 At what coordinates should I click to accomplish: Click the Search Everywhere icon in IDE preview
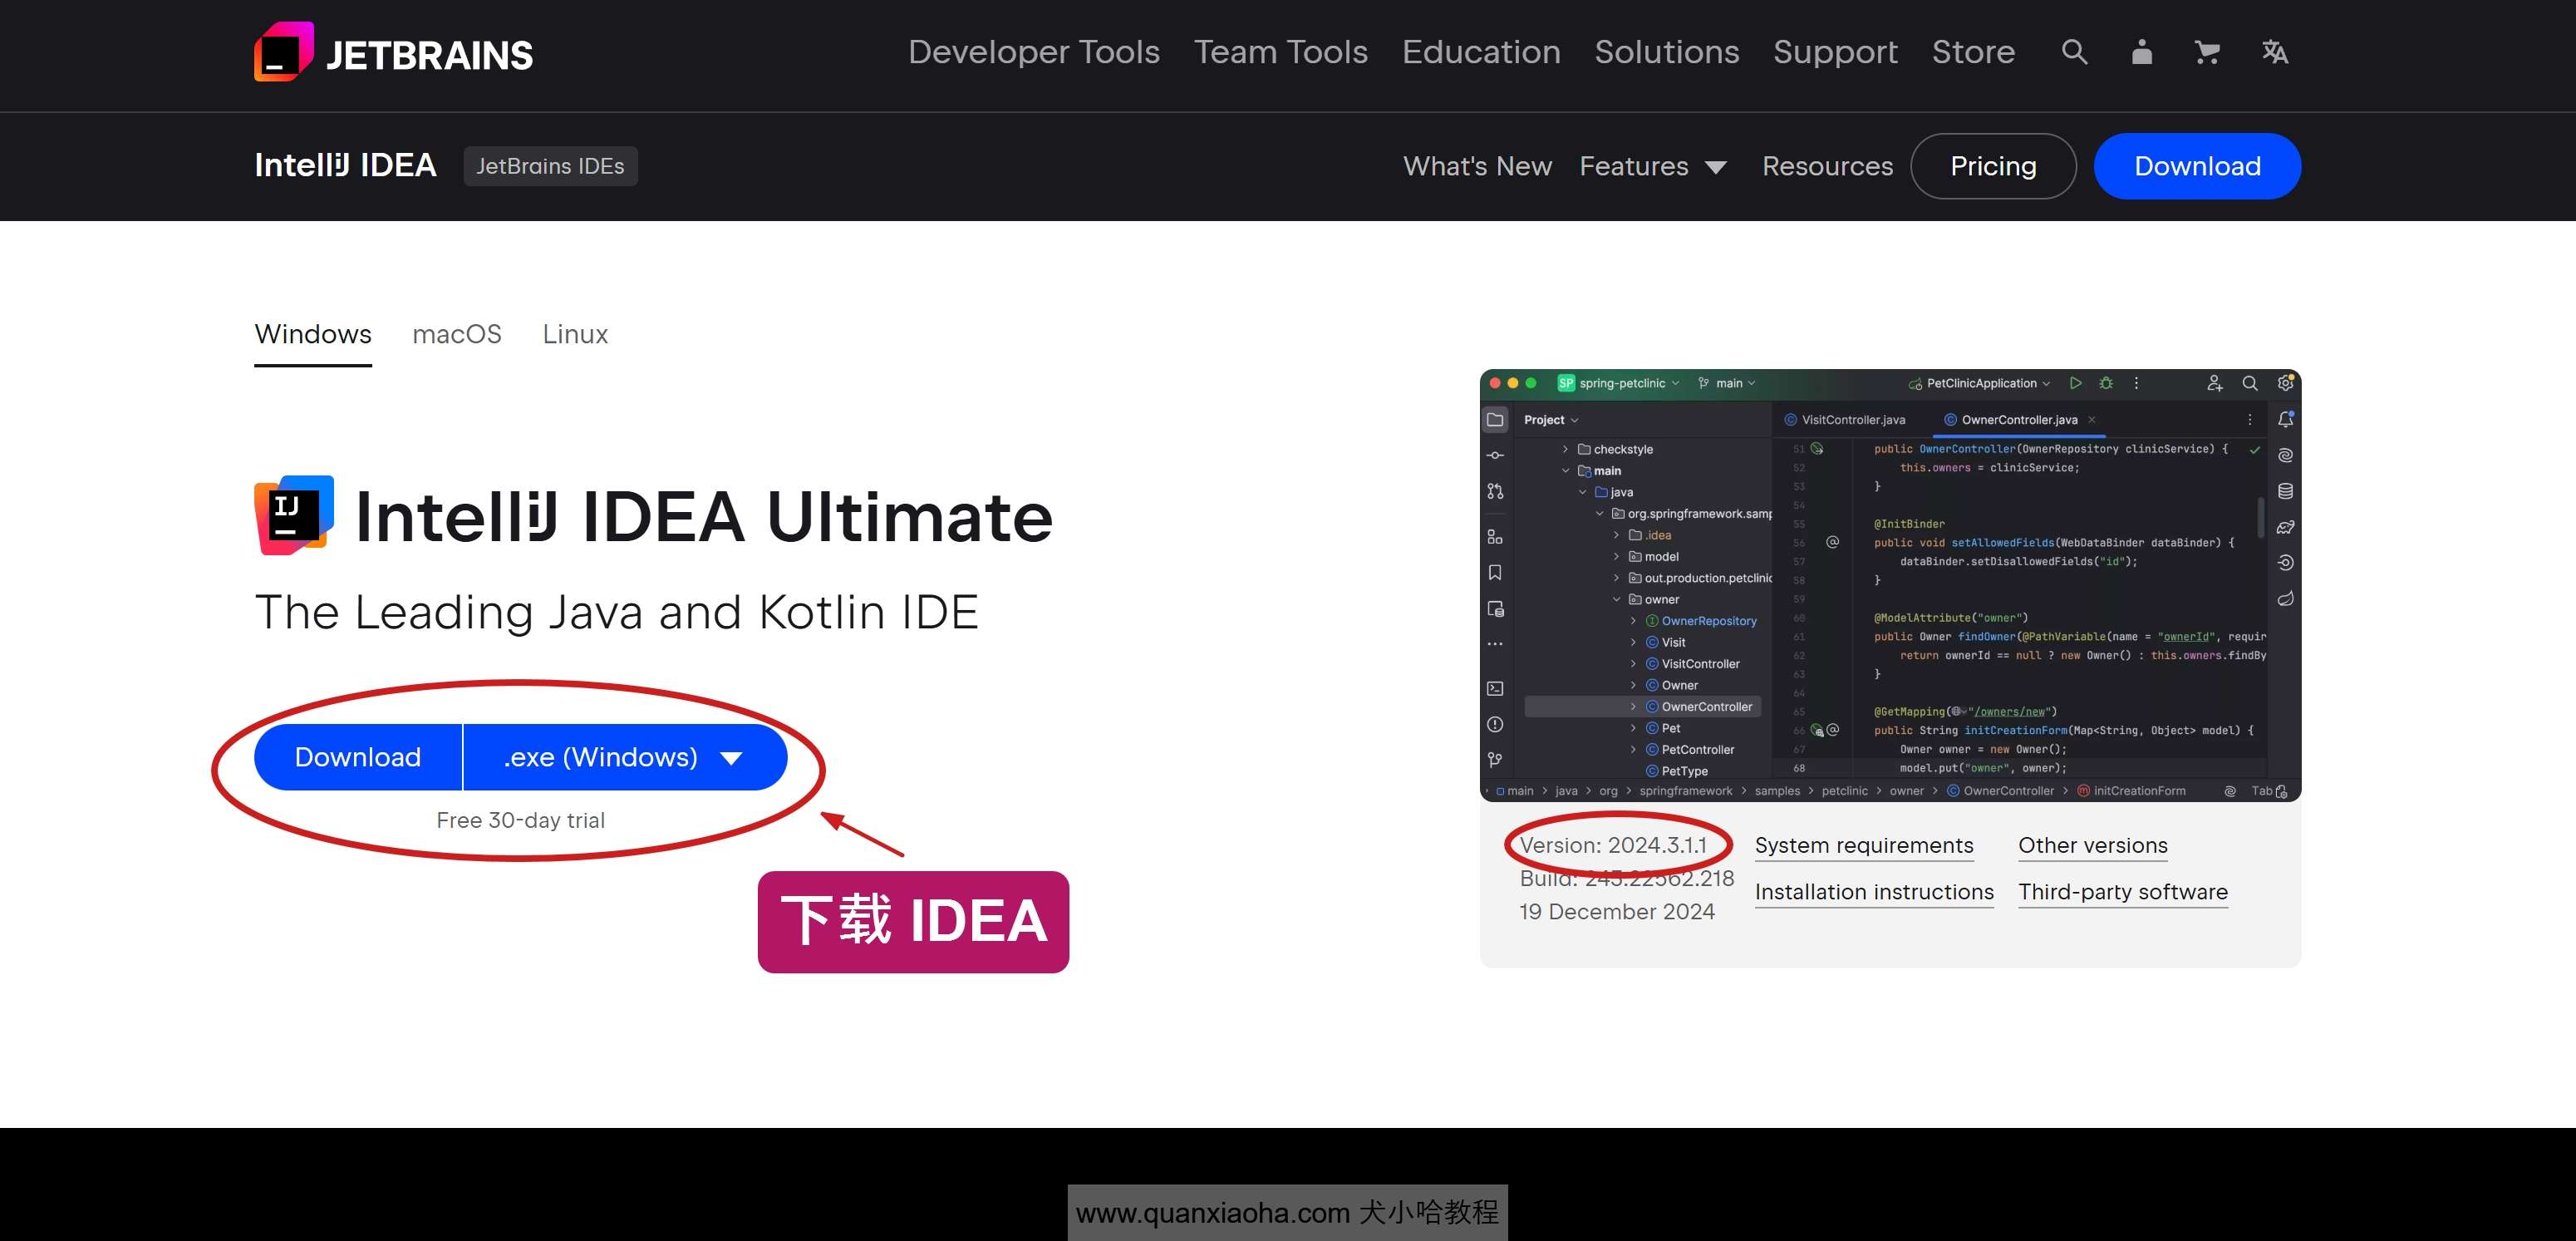(2250, 383)
